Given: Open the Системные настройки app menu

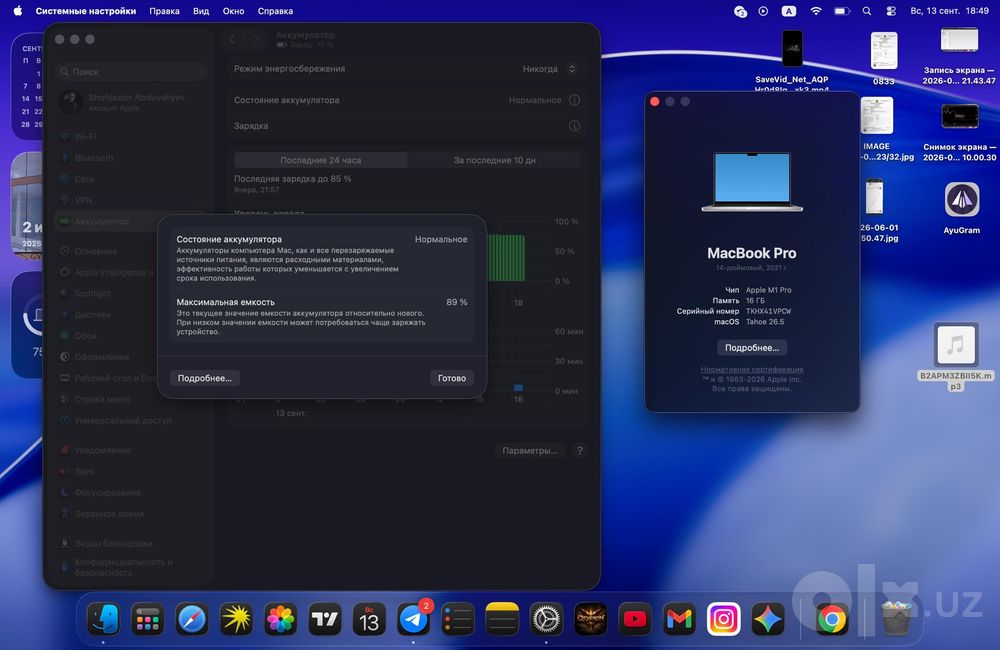Looking at the screenshot, I should [85, 11].
